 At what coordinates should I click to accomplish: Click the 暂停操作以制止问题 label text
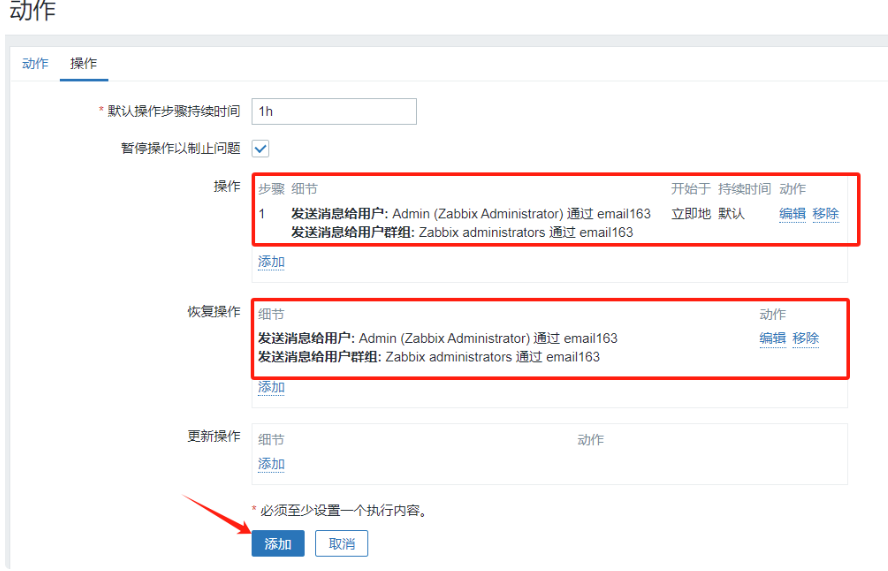click(x=180, y=148)
